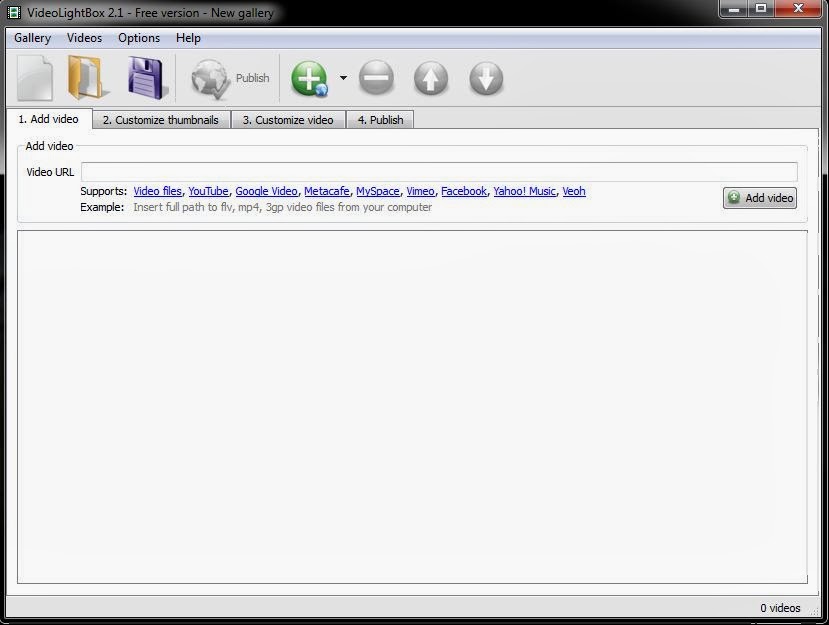Click the Add video button
This screenshot has height=625, width=829.
[x=760, y=198]
